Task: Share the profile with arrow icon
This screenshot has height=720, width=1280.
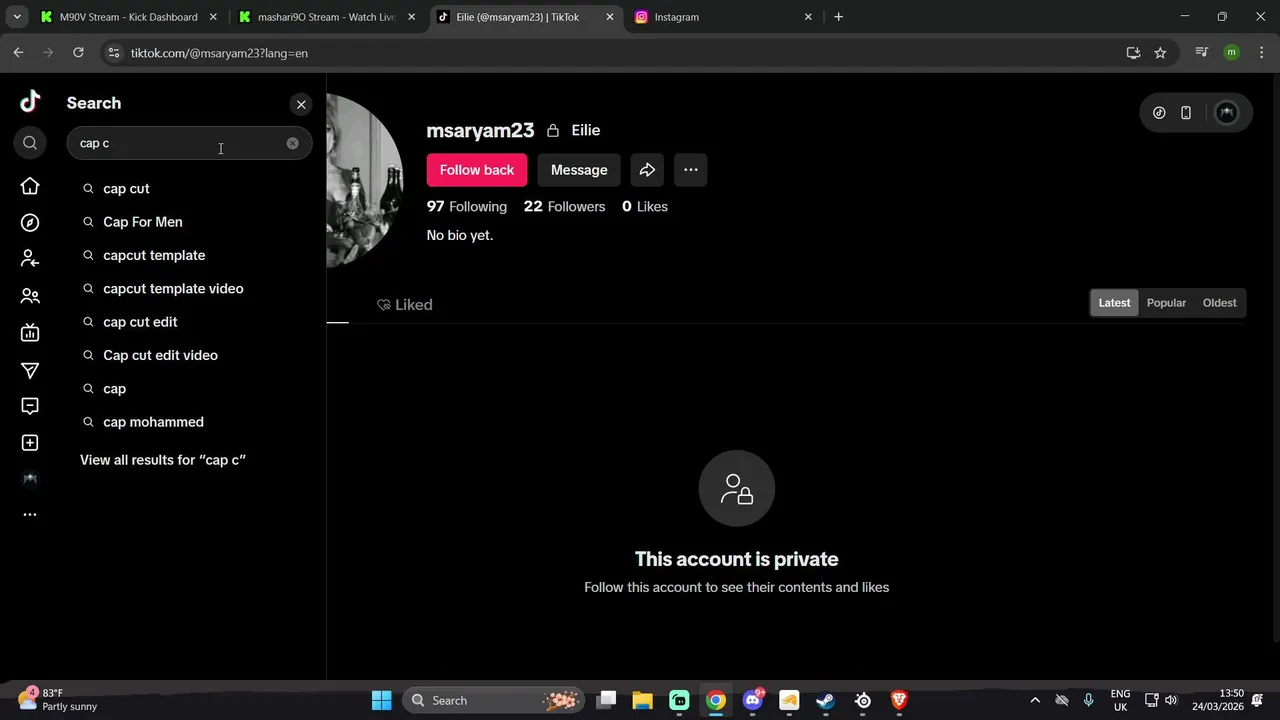Action: (647, 170)
